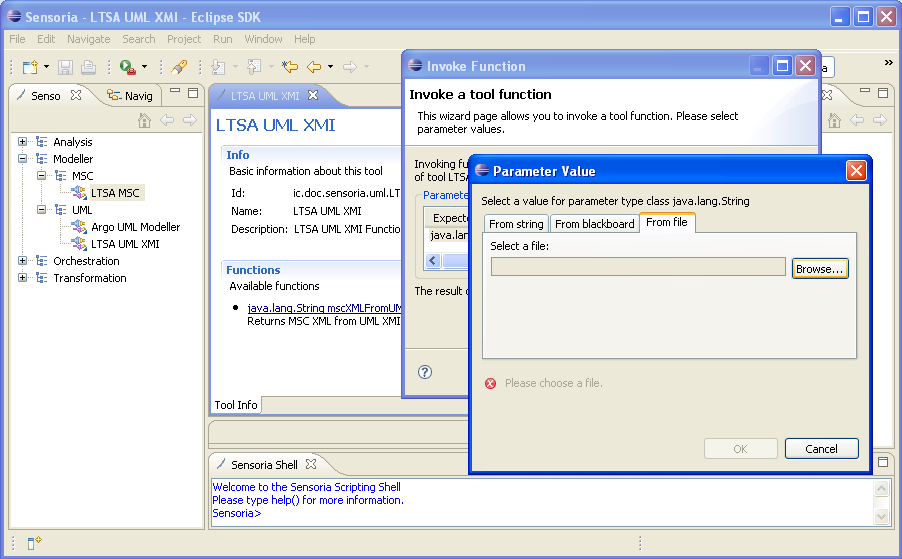Click the Forward arrow in main toolbar
Screen dimensions: 902x559
[350, 67]
